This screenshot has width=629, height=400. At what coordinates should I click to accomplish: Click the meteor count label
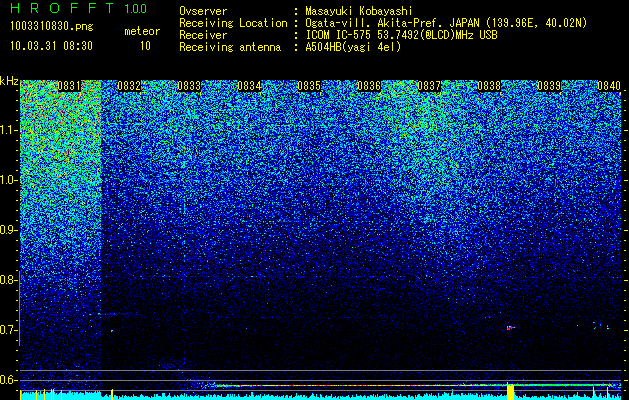click(142, 31)
